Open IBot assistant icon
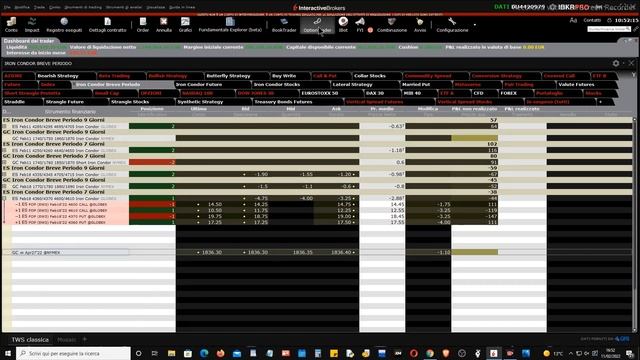Image resolution: width=640 pixels, height=360 pixels. (343, 24)
